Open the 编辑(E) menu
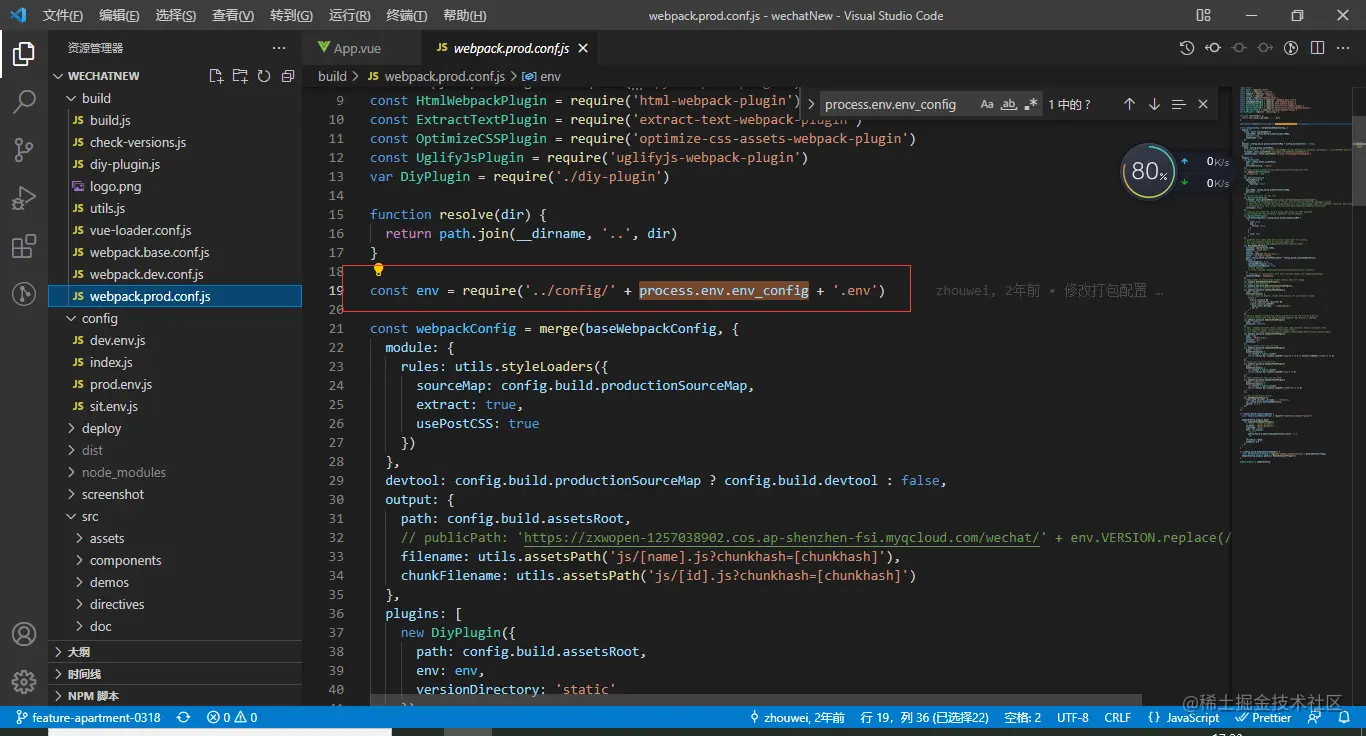Screen dimensions: 1366x736 (120, 15)
